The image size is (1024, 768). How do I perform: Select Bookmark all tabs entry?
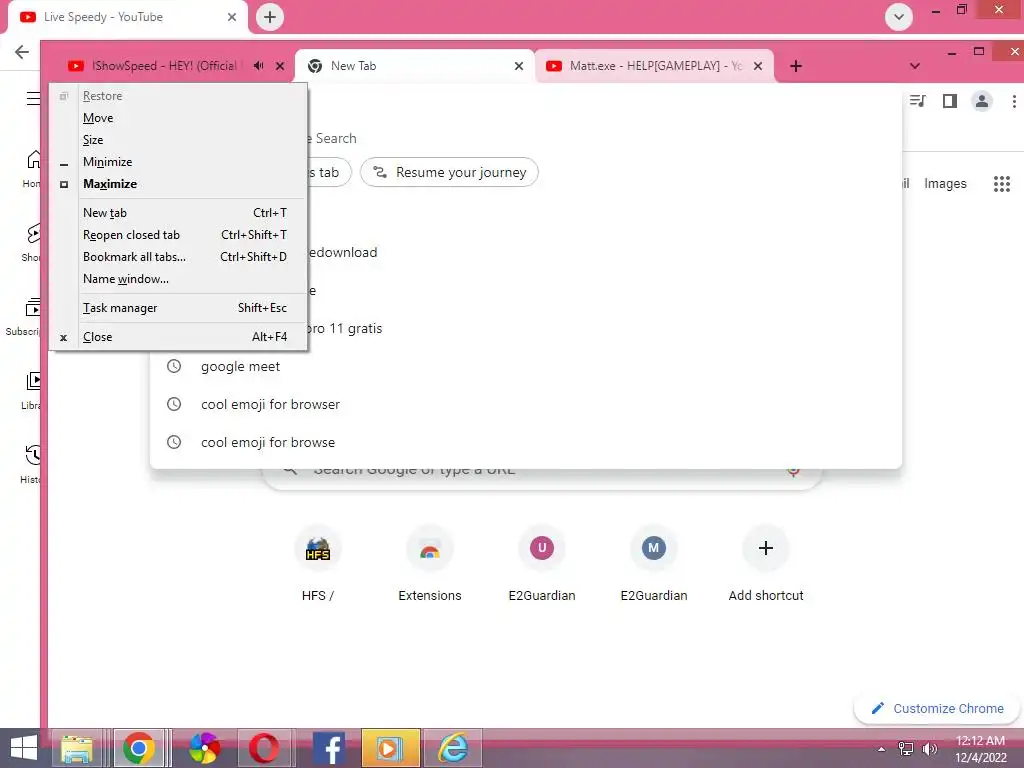pyautogui.click(x=178, y=257)
